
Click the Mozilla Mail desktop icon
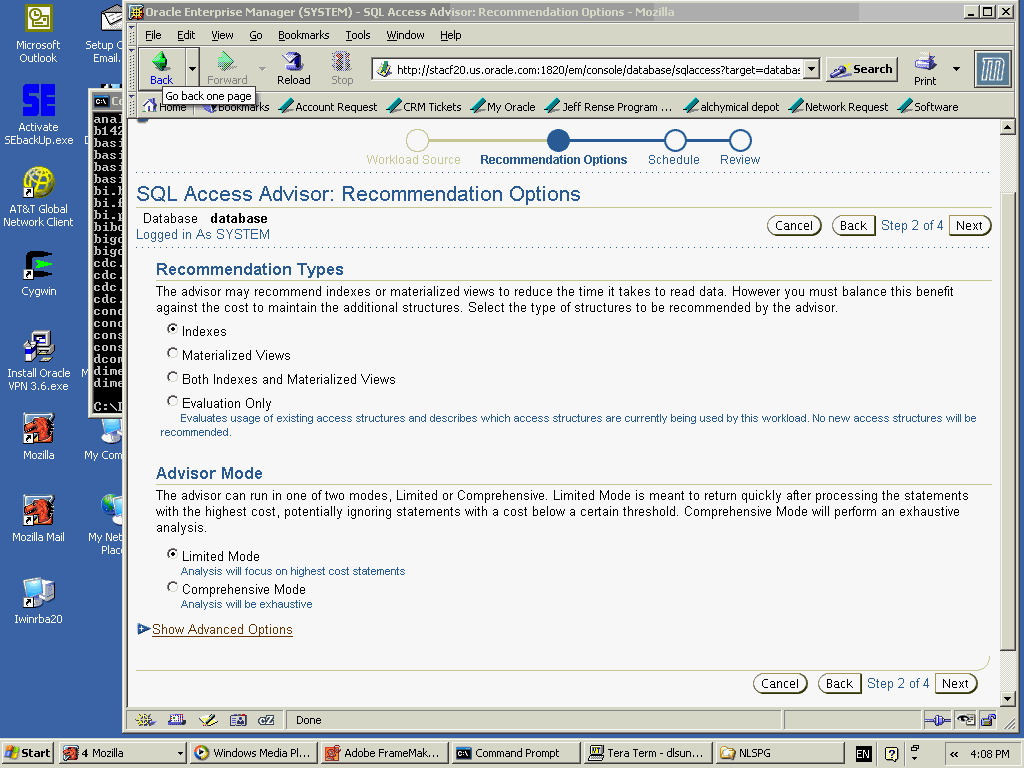click(x=38, y=511)
